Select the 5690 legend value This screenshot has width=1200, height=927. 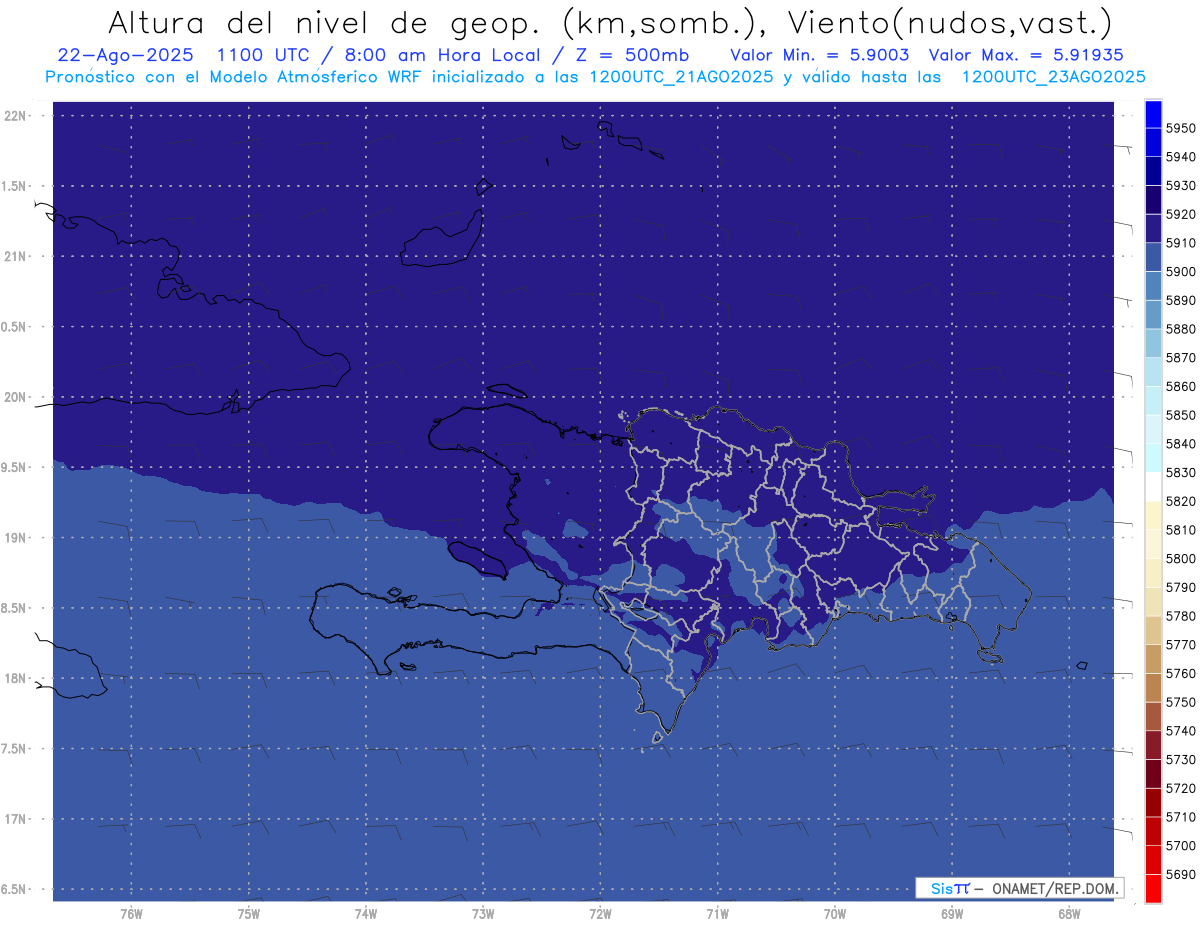(1180, 874)
